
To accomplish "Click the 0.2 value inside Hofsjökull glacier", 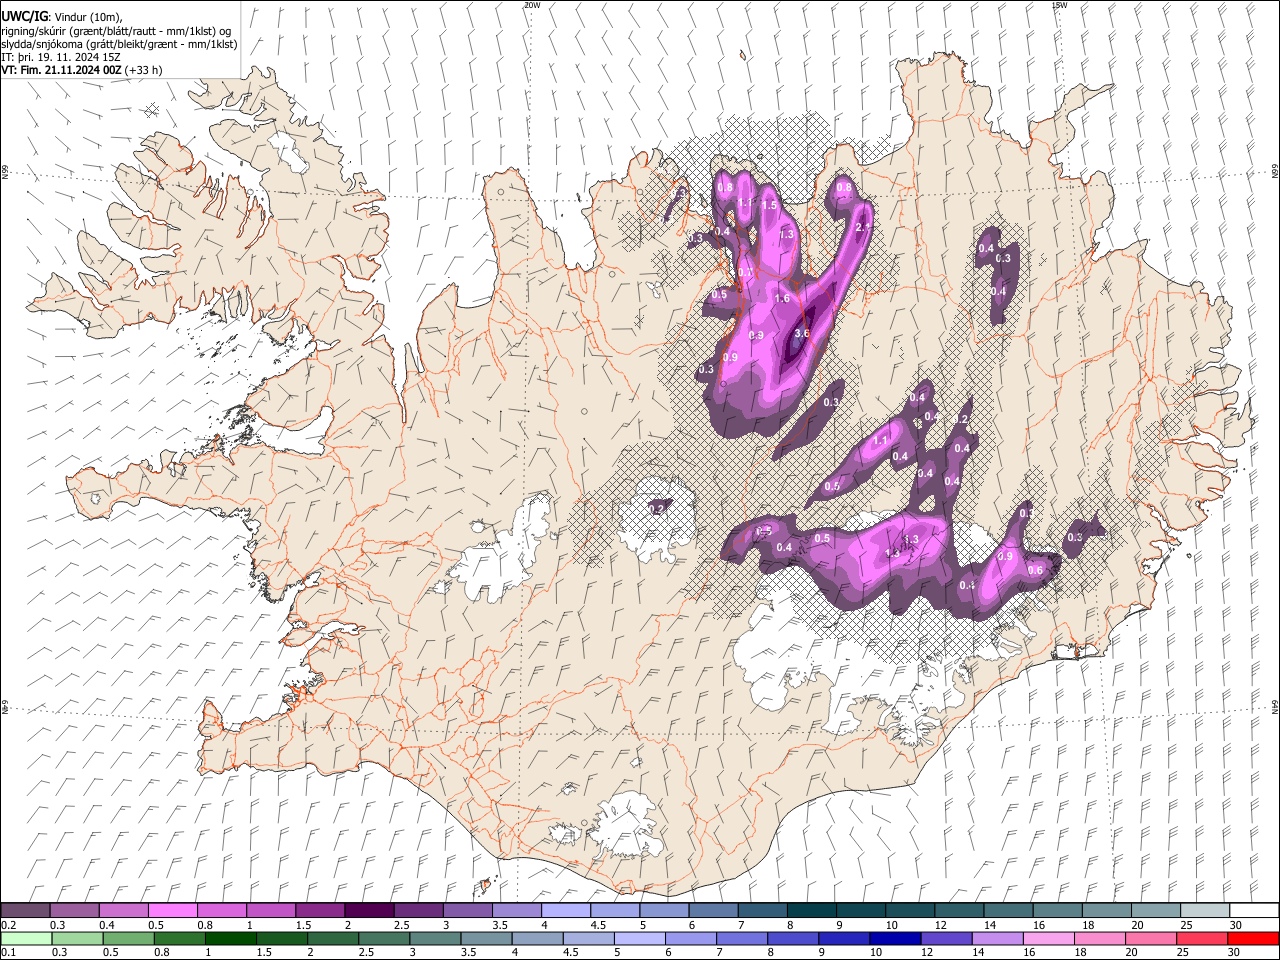I will (x=657, y=508).
